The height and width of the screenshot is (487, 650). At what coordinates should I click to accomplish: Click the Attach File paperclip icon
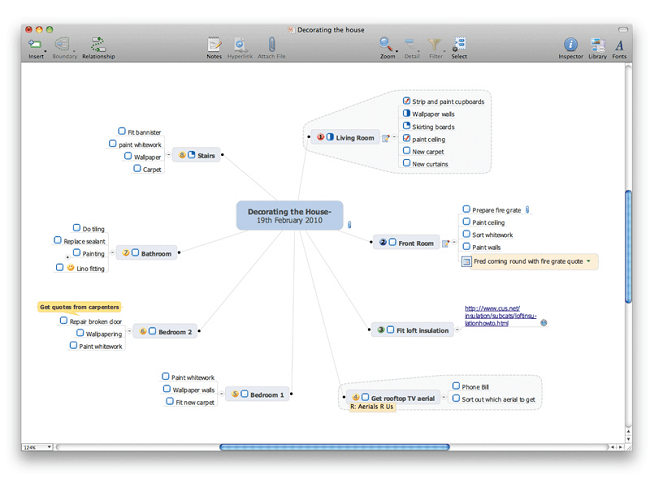point(272,44)
